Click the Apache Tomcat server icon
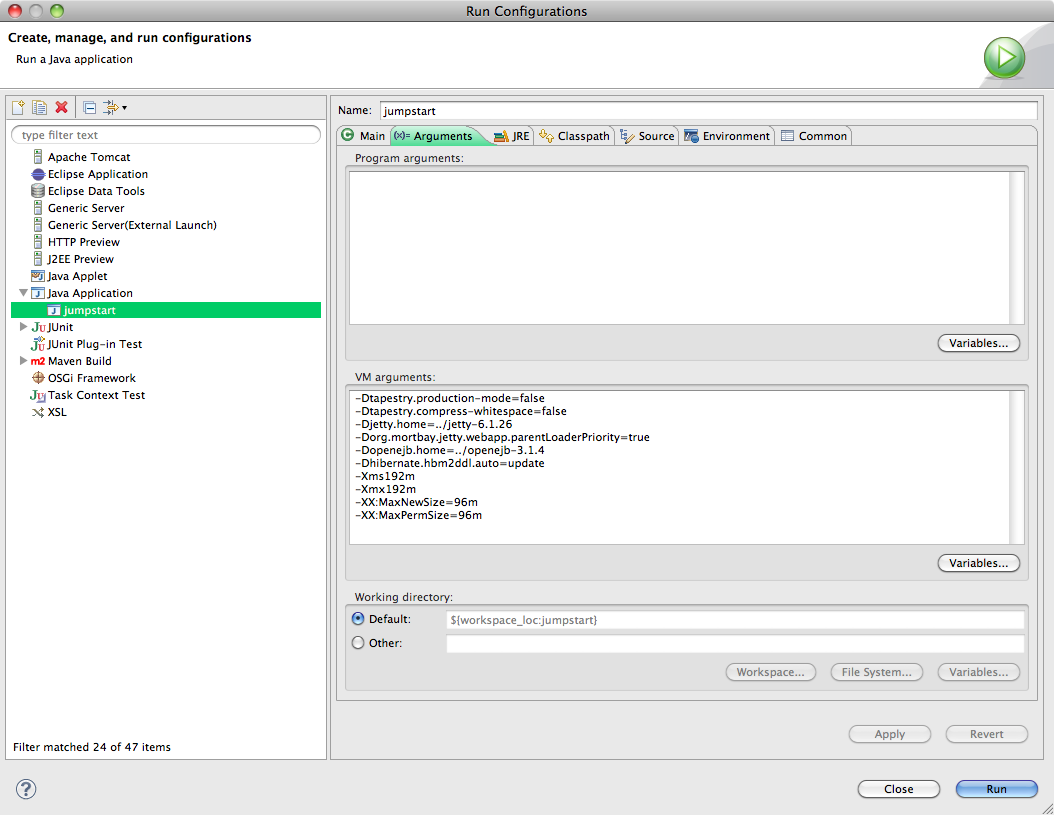Viewport: 1054px width, 815px height. [x=38, y=157]
